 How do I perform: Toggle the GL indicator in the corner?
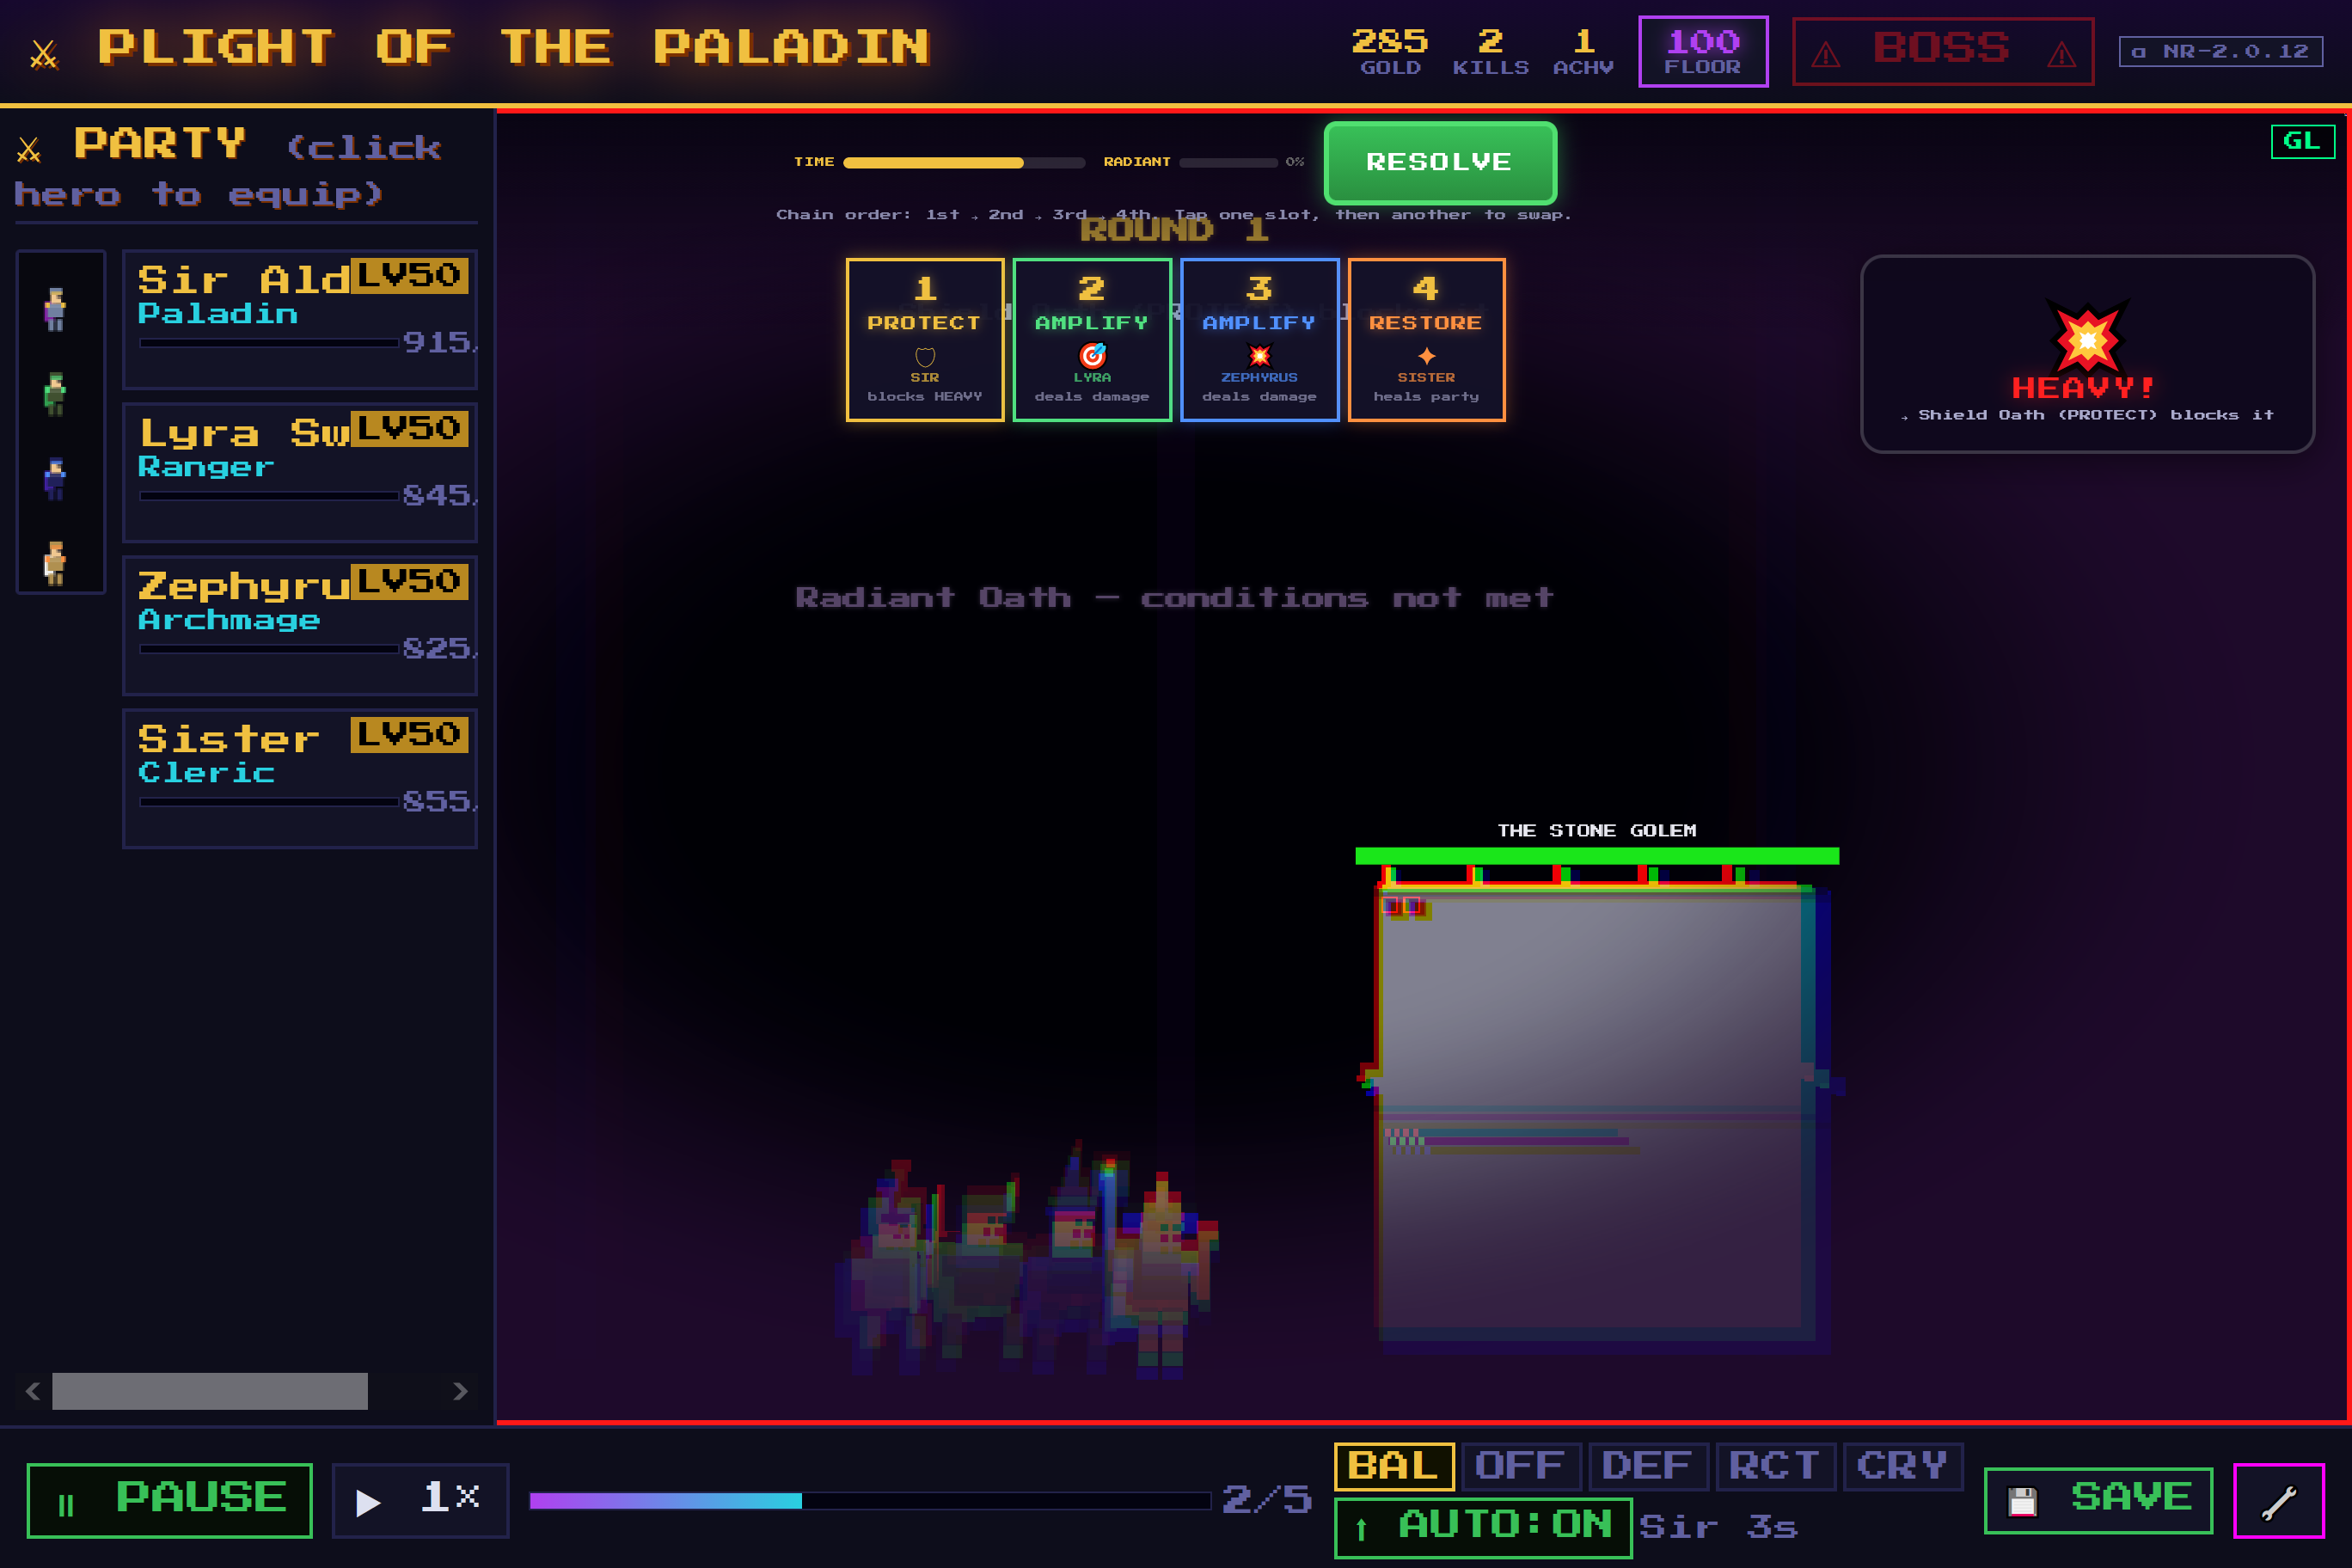2303,142
